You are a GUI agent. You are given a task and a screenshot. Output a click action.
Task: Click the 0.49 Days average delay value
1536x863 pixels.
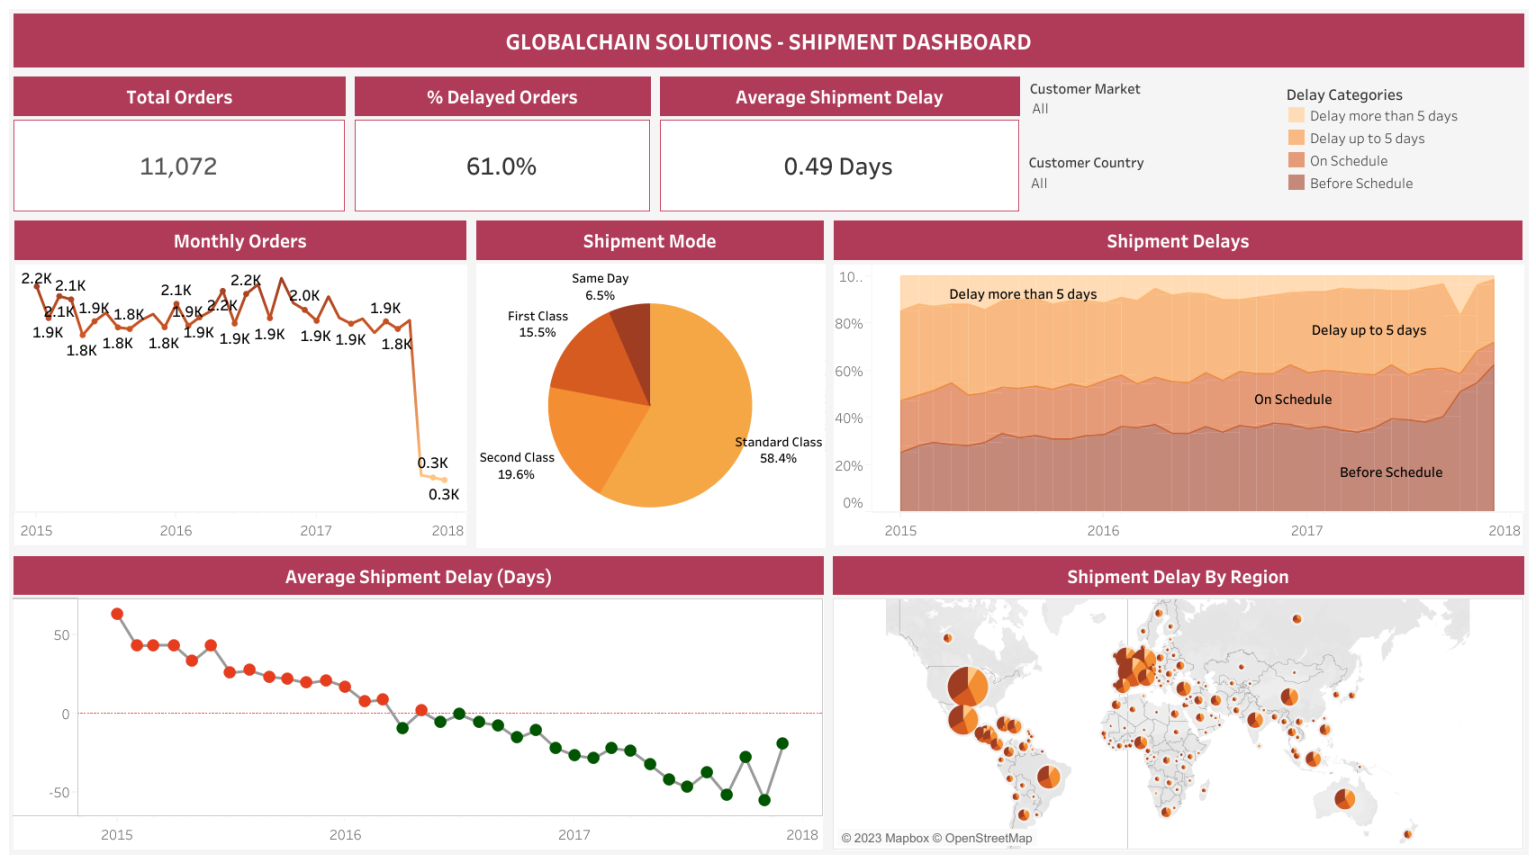click(838, 166)
